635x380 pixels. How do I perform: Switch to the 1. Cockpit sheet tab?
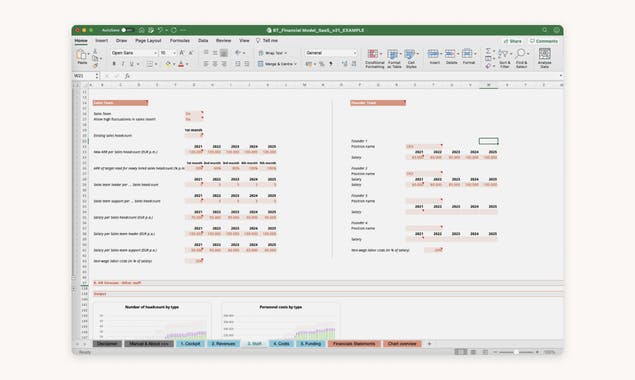pos(190,344)
